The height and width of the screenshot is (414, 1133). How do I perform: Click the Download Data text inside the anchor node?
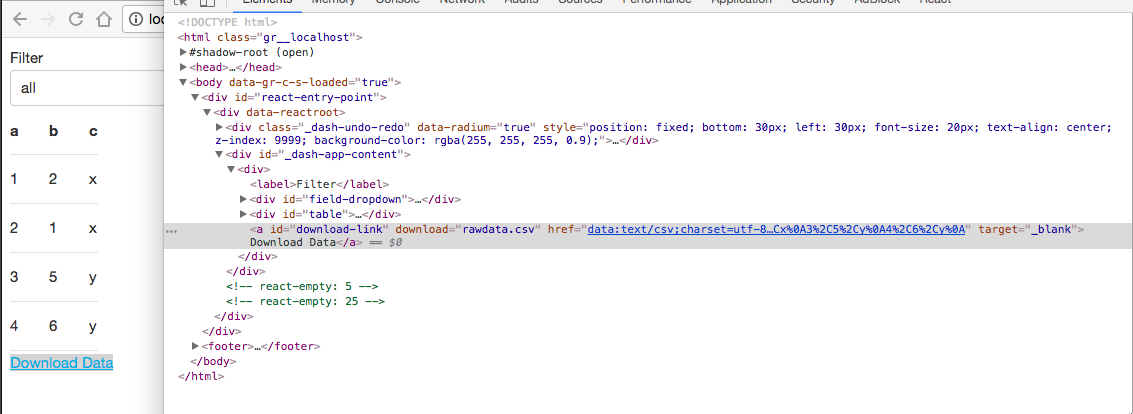[293, 243]
